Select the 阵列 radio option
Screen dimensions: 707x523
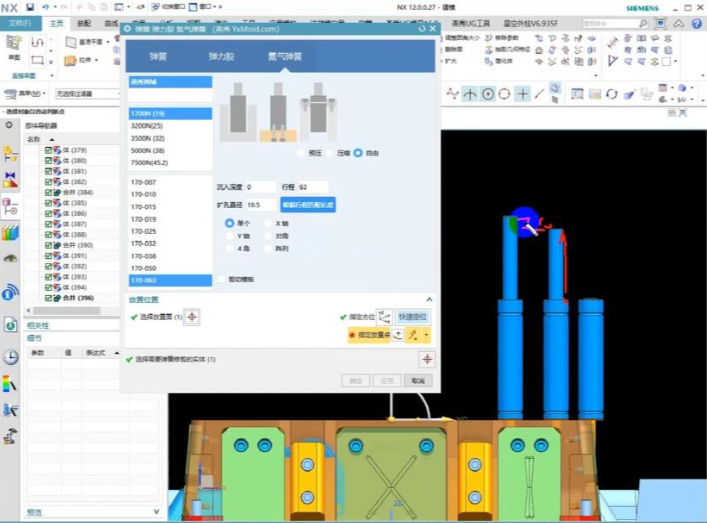[x=268, y=248]
